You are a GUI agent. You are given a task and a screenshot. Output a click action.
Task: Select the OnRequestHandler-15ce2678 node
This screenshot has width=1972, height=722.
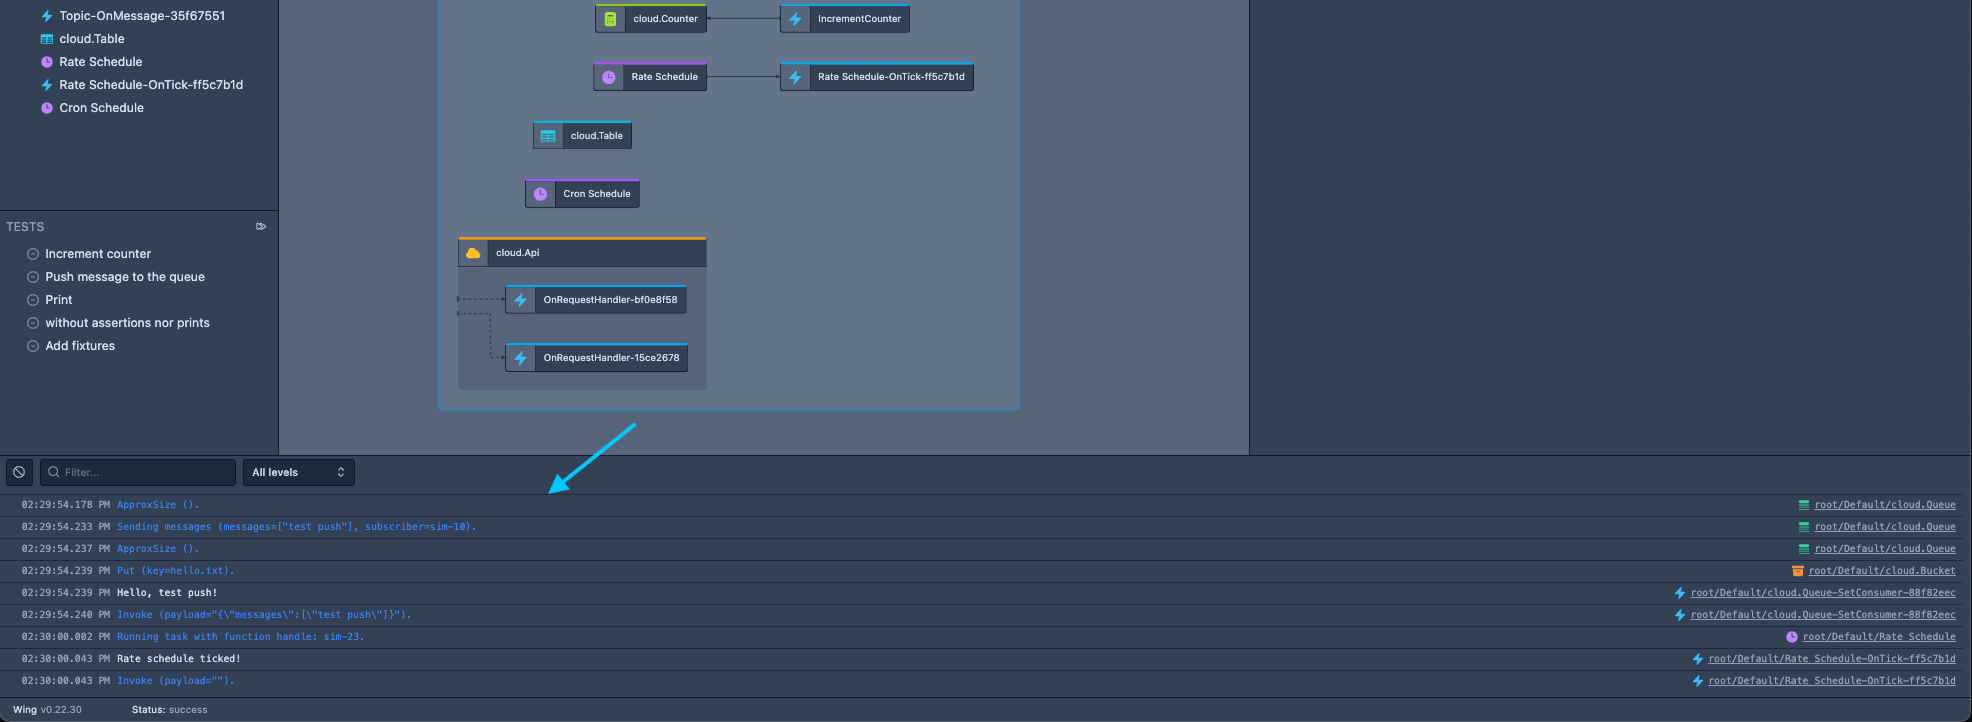610,358
